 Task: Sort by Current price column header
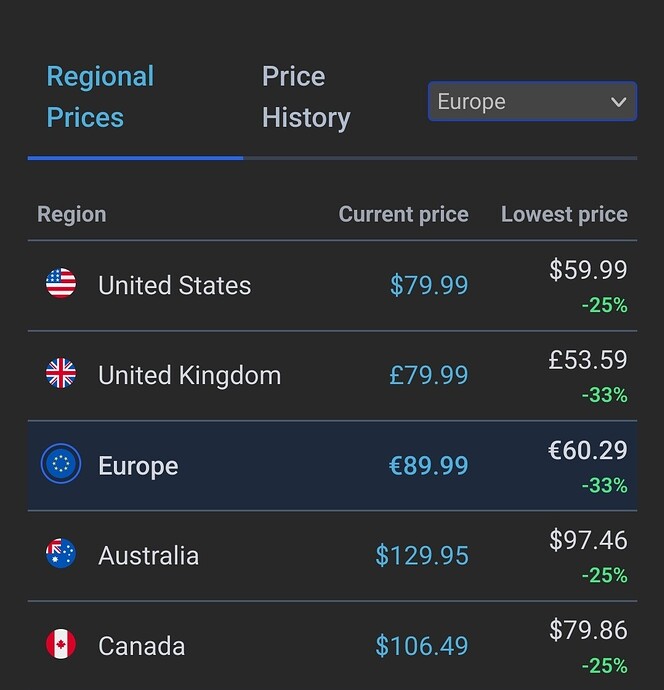pyautogui.click(x=404, y=214)
